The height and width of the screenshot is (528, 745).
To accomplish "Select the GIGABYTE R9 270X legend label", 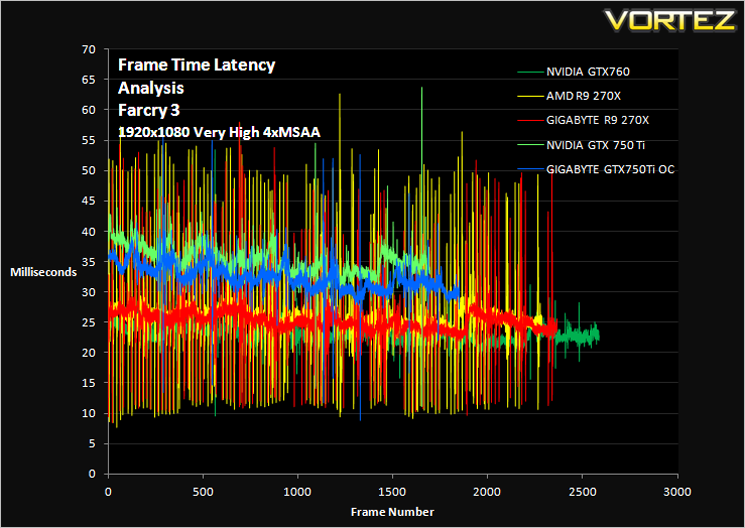I will click(597, 121).
